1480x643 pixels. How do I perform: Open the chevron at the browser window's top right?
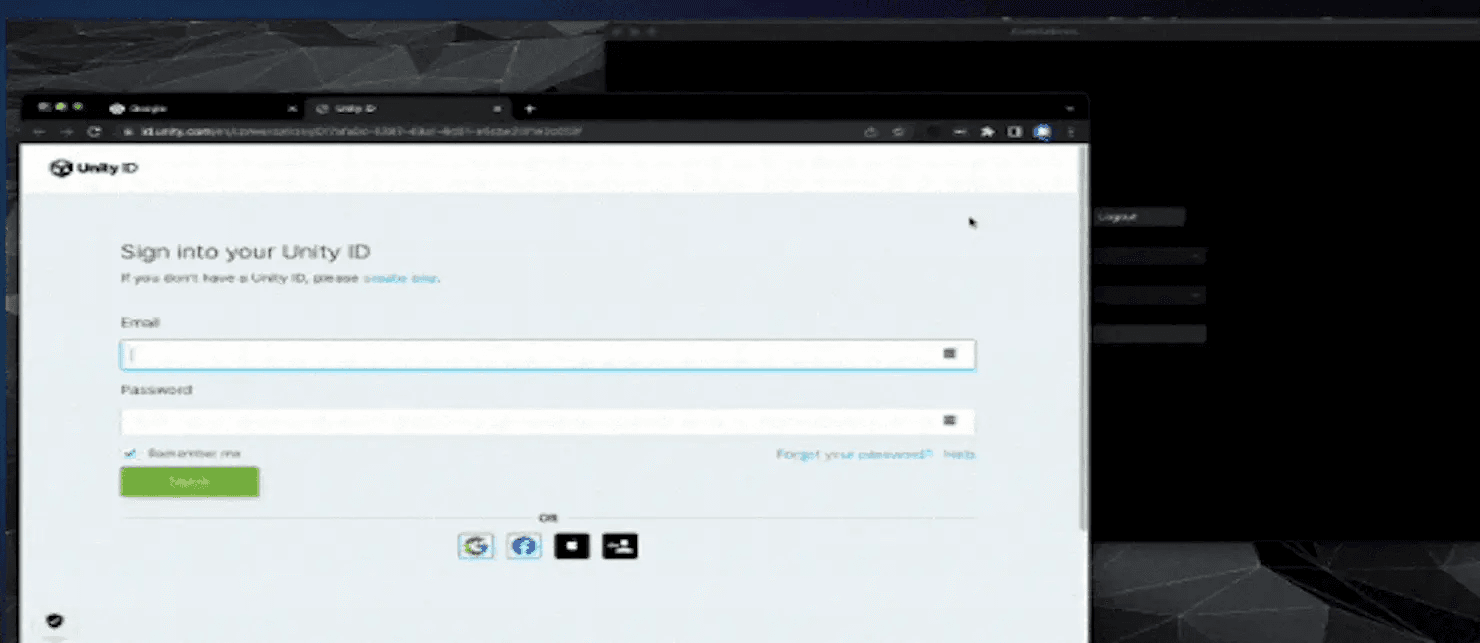1069,108
